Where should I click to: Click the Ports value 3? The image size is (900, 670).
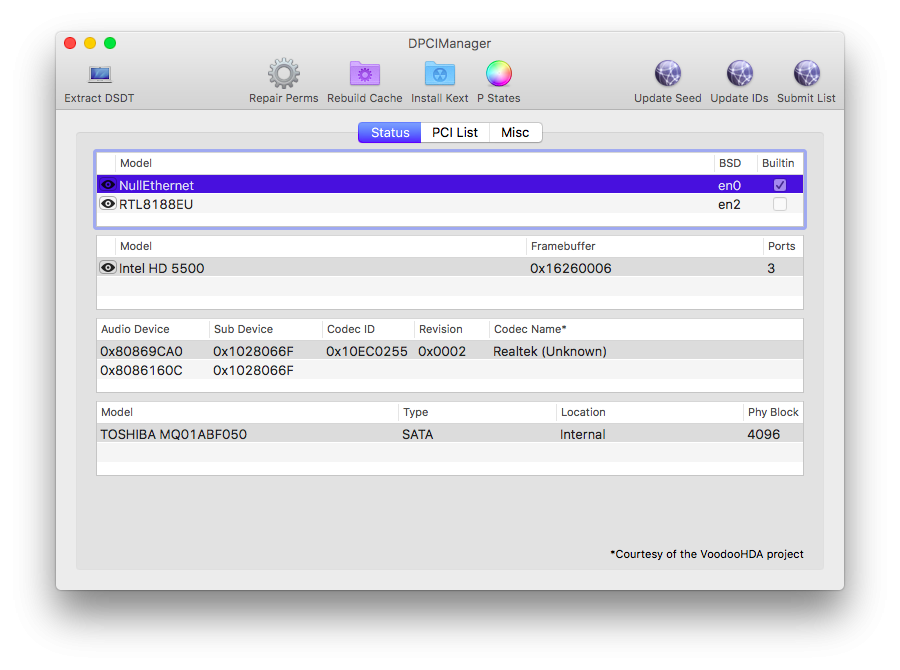pos(771,268)
